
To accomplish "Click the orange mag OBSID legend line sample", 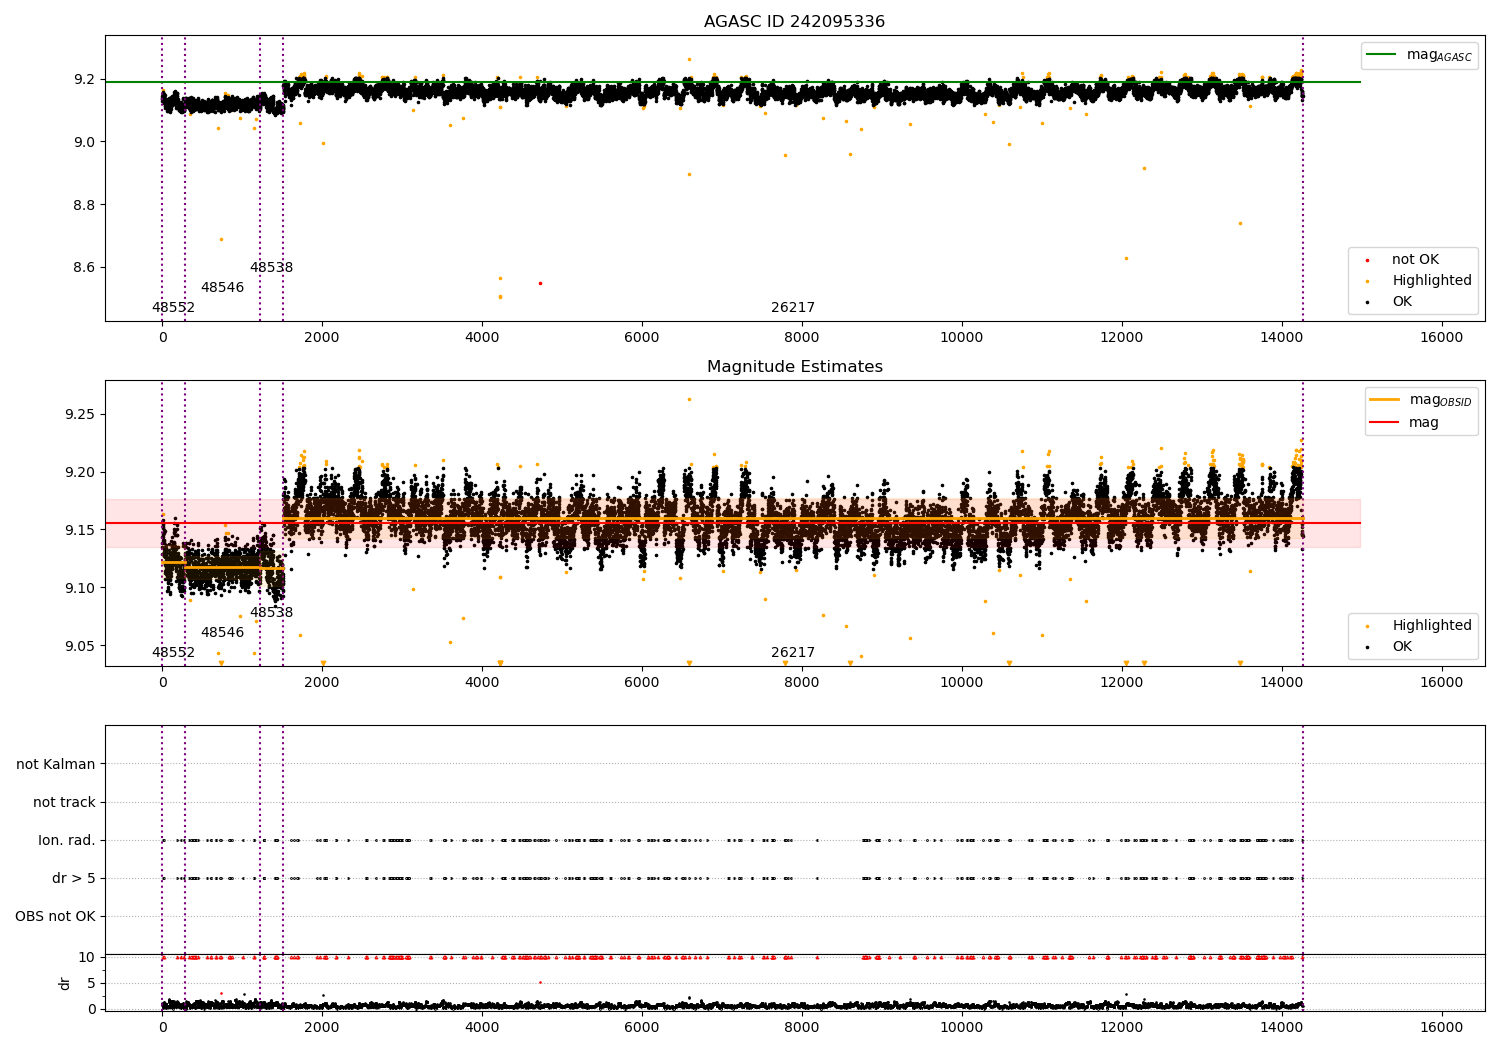I will [x=1386, y=400].
